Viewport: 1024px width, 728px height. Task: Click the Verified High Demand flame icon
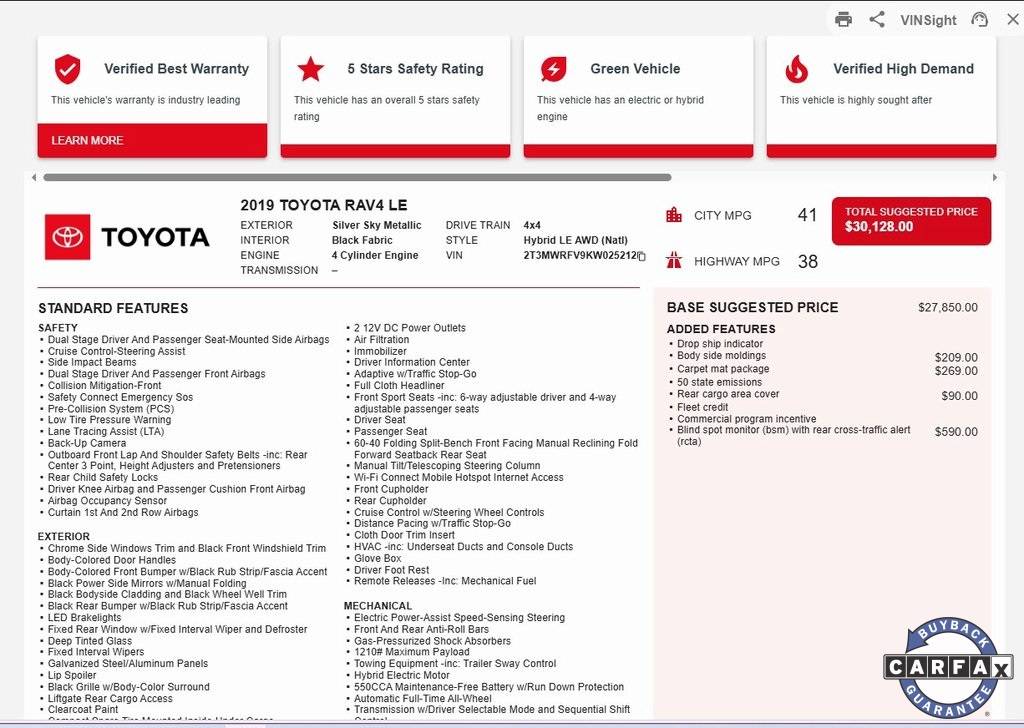[797, 69]
